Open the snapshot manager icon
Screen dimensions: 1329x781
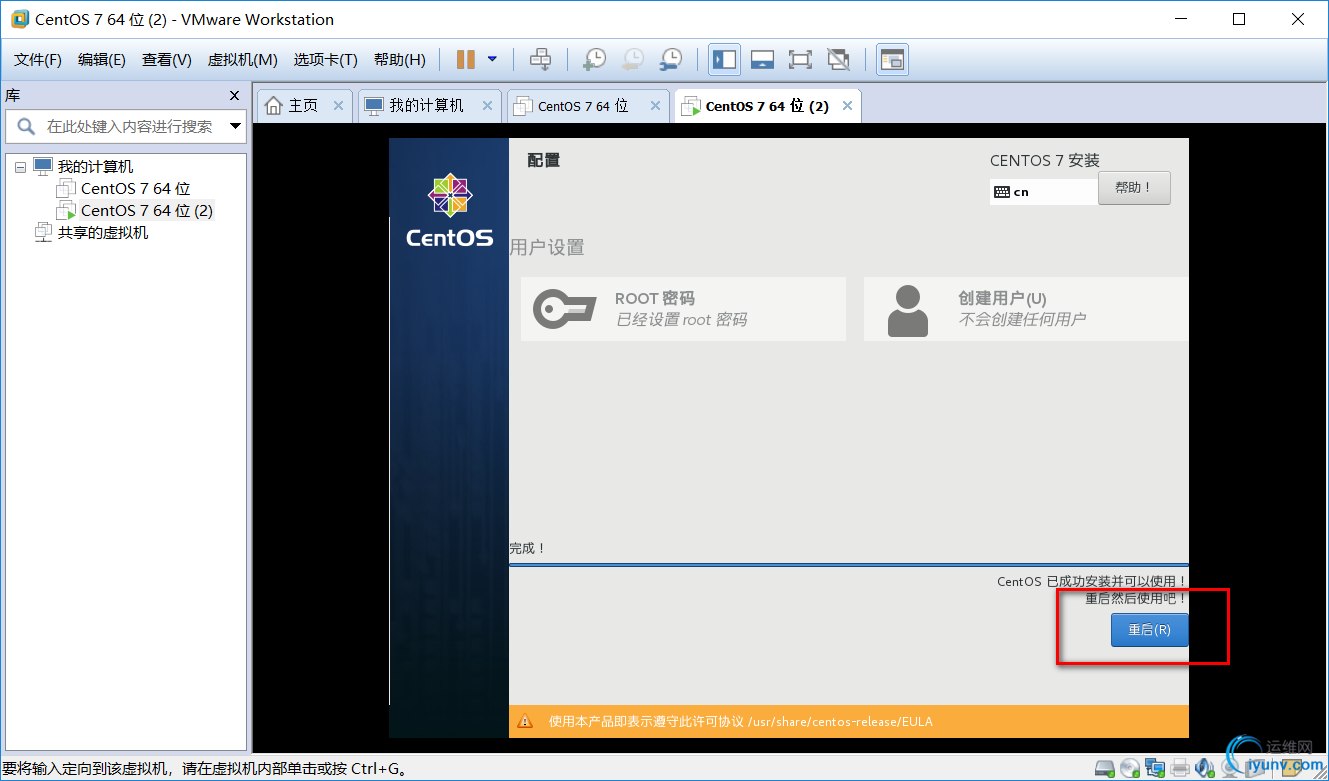[x=670, y=60]
